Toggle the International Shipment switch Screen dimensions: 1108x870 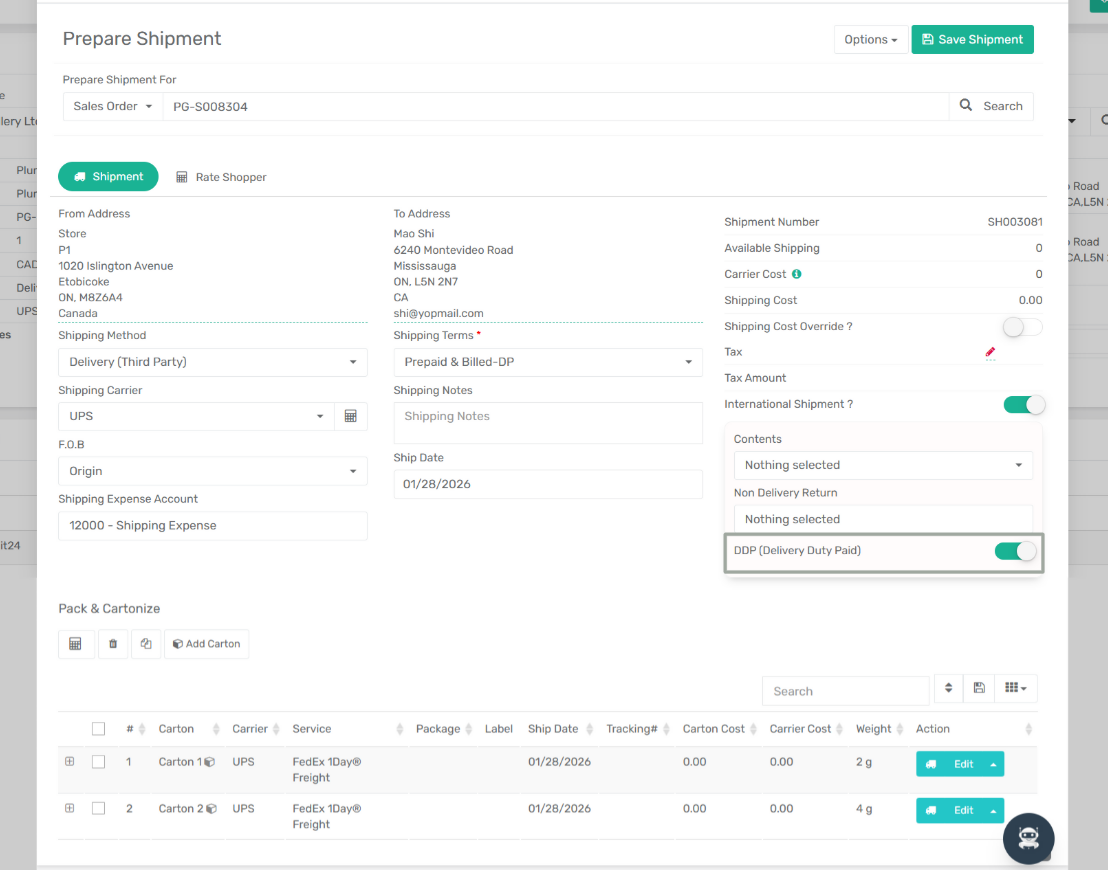1023,405
